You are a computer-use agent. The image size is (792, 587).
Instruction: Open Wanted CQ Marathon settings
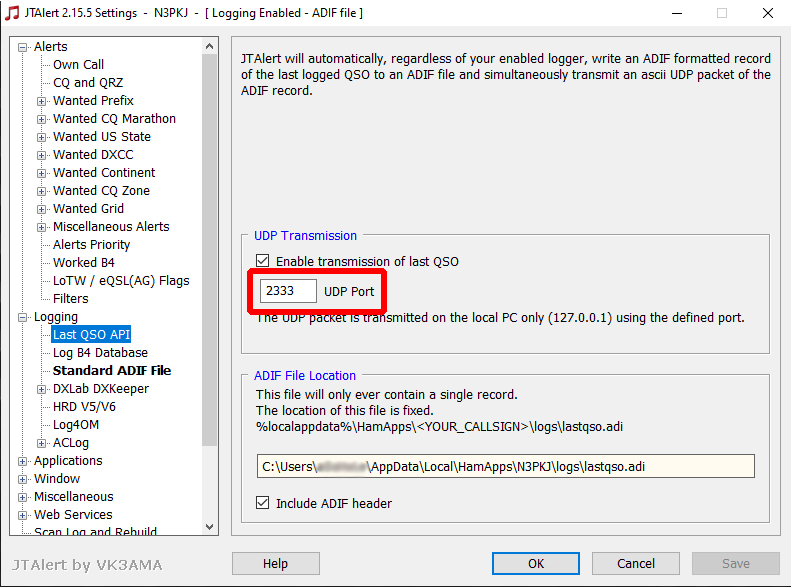tap(114, 119)
